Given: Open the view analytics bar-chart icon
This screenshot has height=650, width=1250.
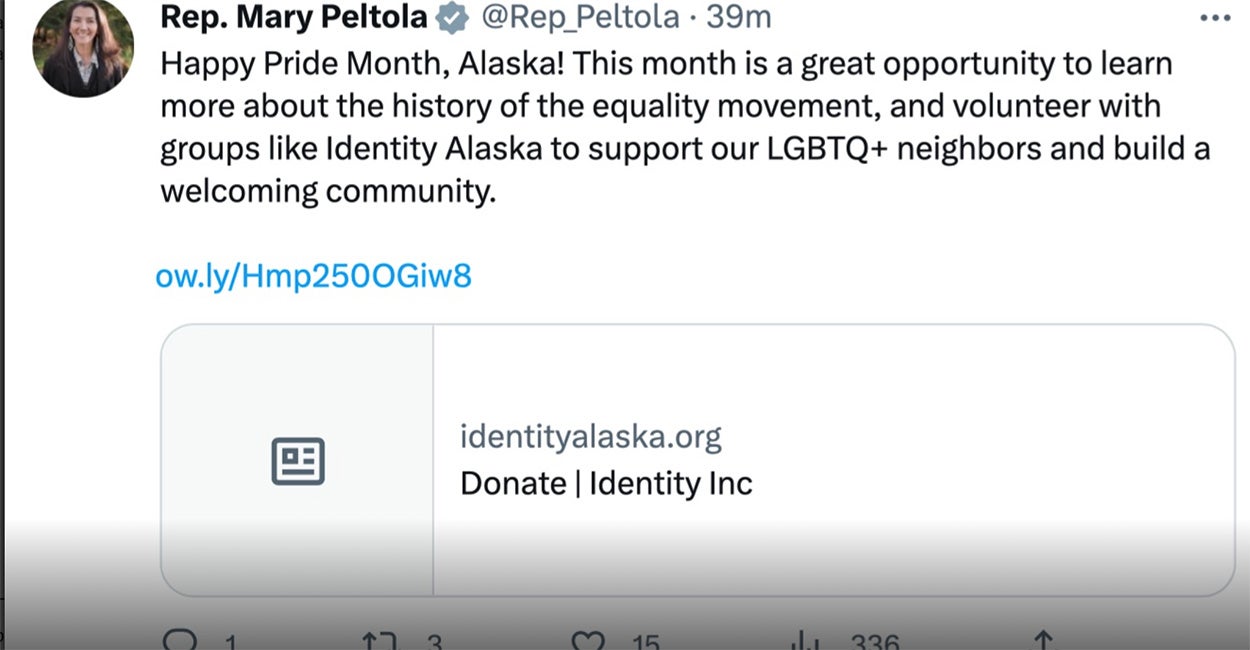Looking at the screenshot, I should (x=804, y=641).
